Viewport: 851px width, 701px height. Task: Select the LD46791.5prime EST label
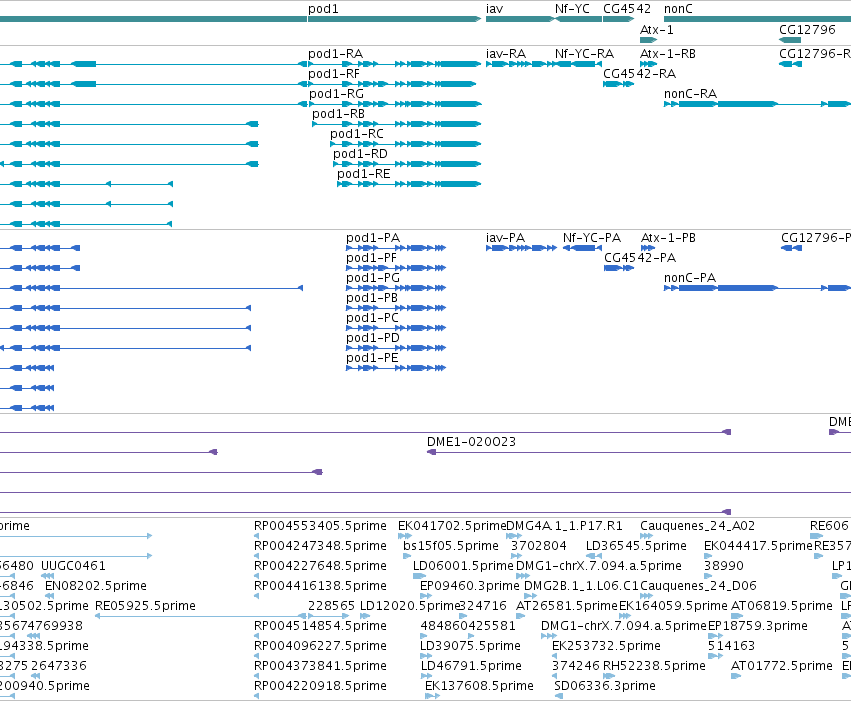471,667
